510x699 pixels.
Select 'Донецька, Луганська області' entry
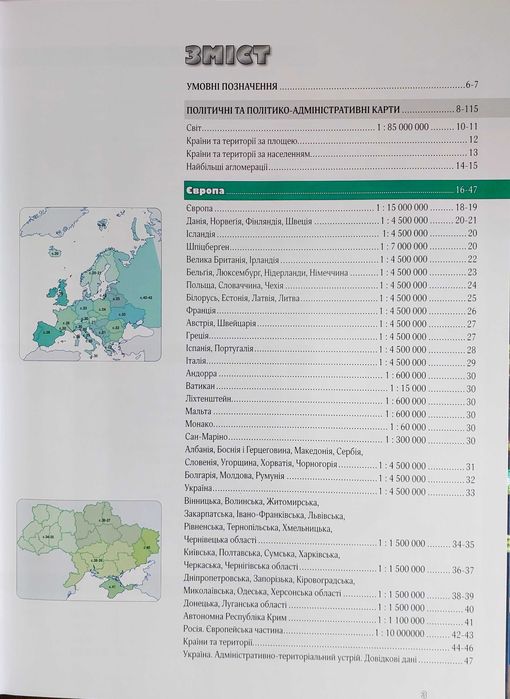[x=329, y=608]
